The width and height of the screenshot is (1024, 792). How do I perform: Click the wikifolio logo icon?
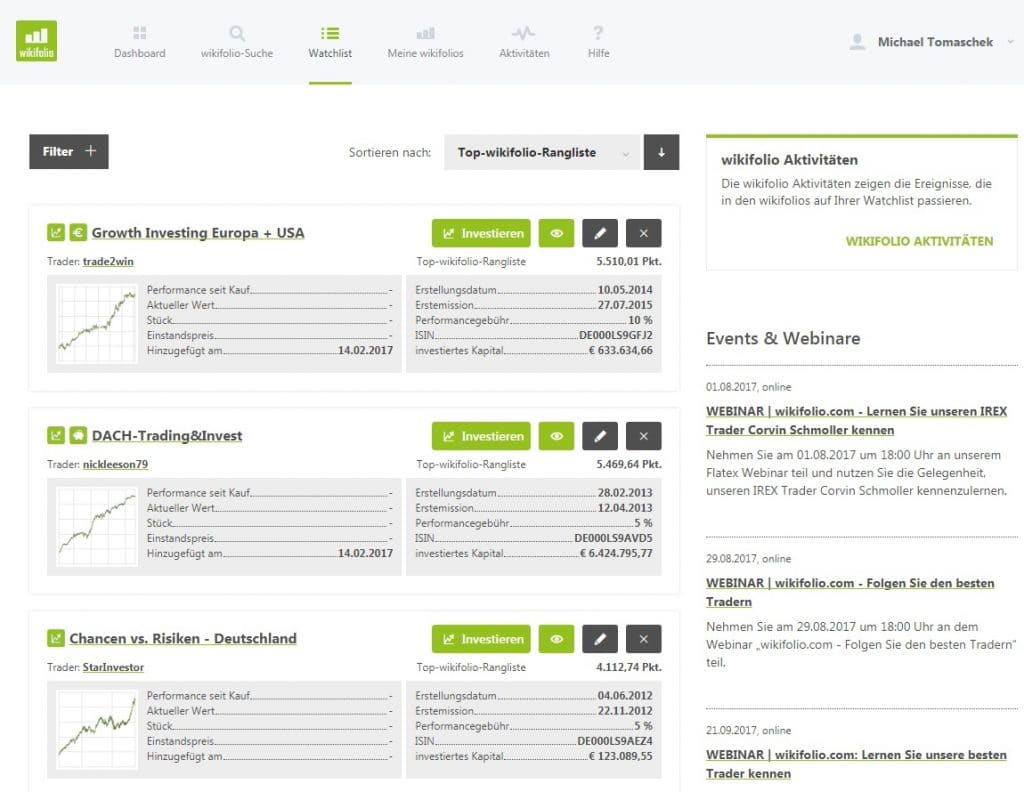(x=36, y=41)
